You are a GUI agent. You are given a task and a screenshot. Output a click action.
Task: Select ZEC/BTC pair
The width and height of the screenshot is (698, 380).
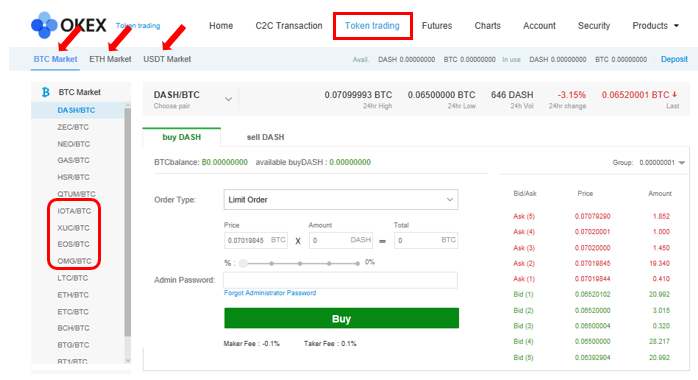(73, 127)
